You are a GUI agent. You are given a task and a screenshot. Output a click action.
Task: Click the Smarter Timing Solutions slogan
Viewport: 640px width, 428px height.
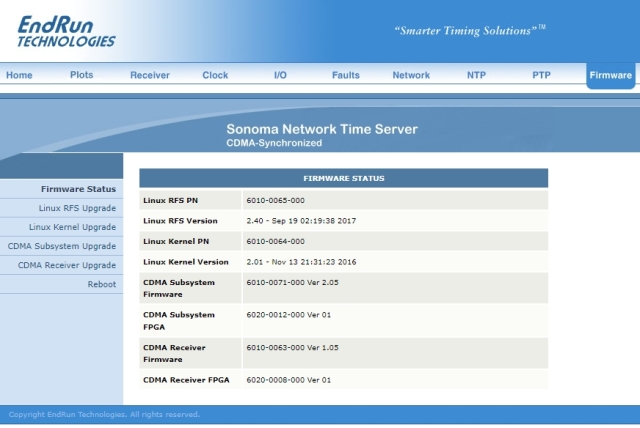point(469,30)
